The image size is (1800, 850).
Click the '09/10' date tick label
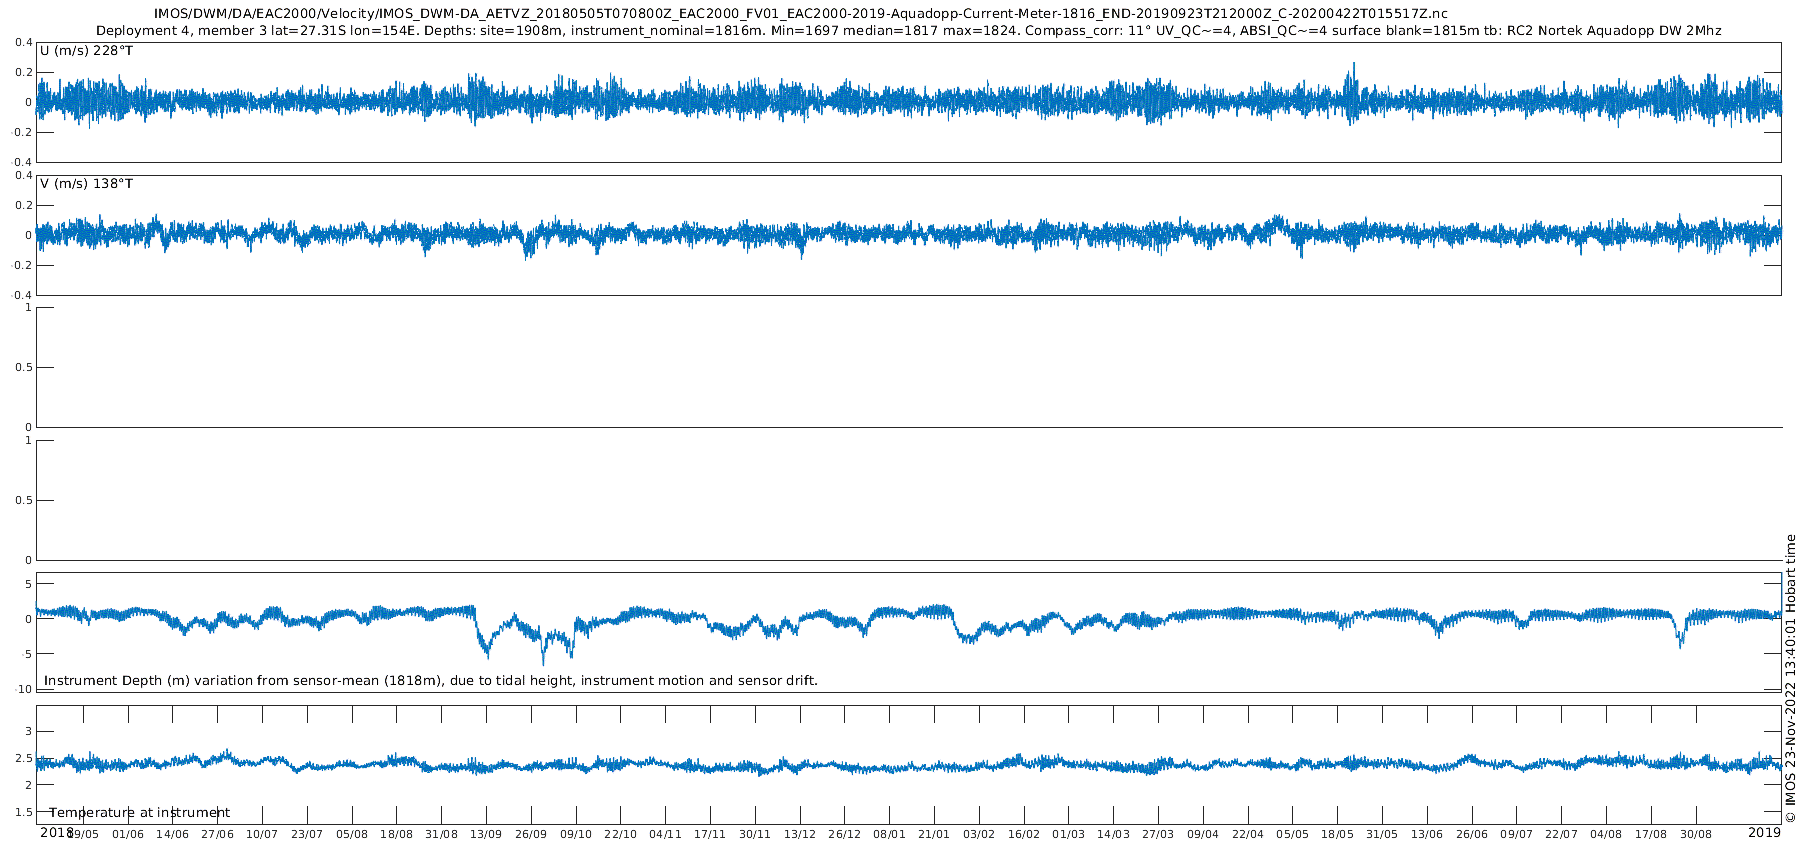click(x=576, y=834)
